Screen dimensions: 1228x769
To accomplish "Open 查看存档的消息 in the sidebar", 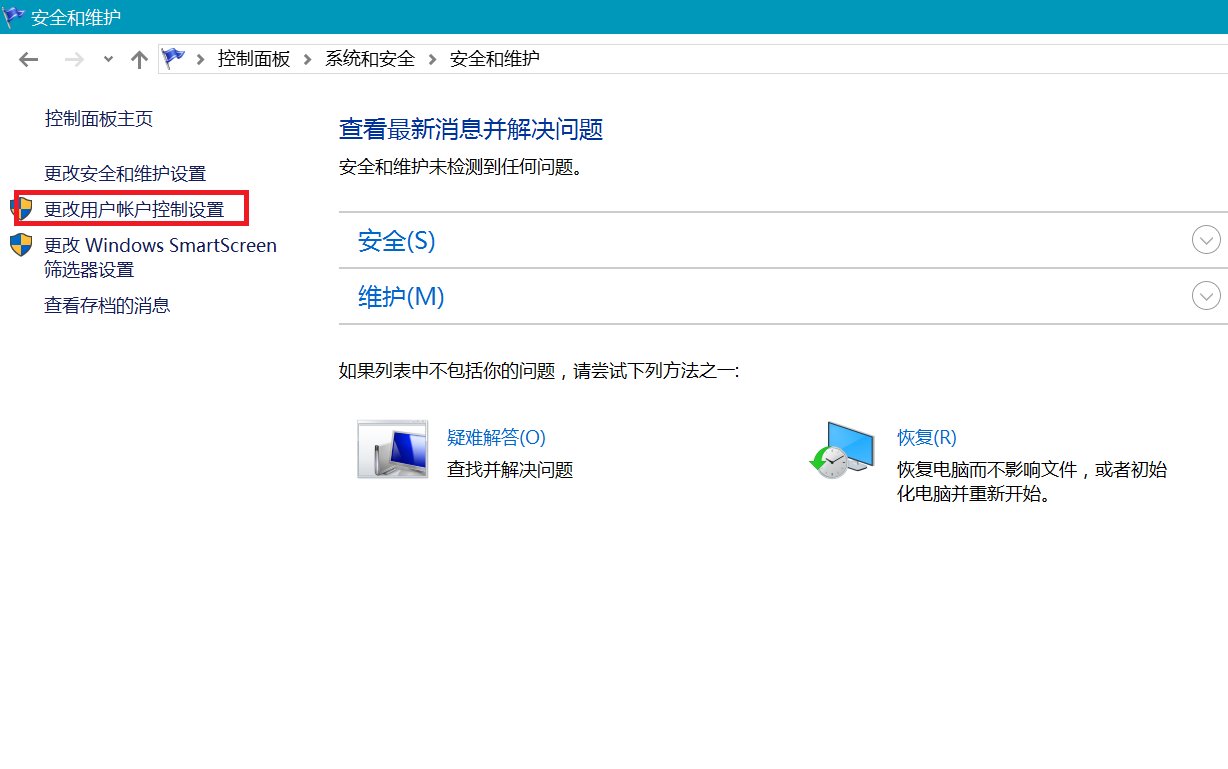I will point(106,305).
